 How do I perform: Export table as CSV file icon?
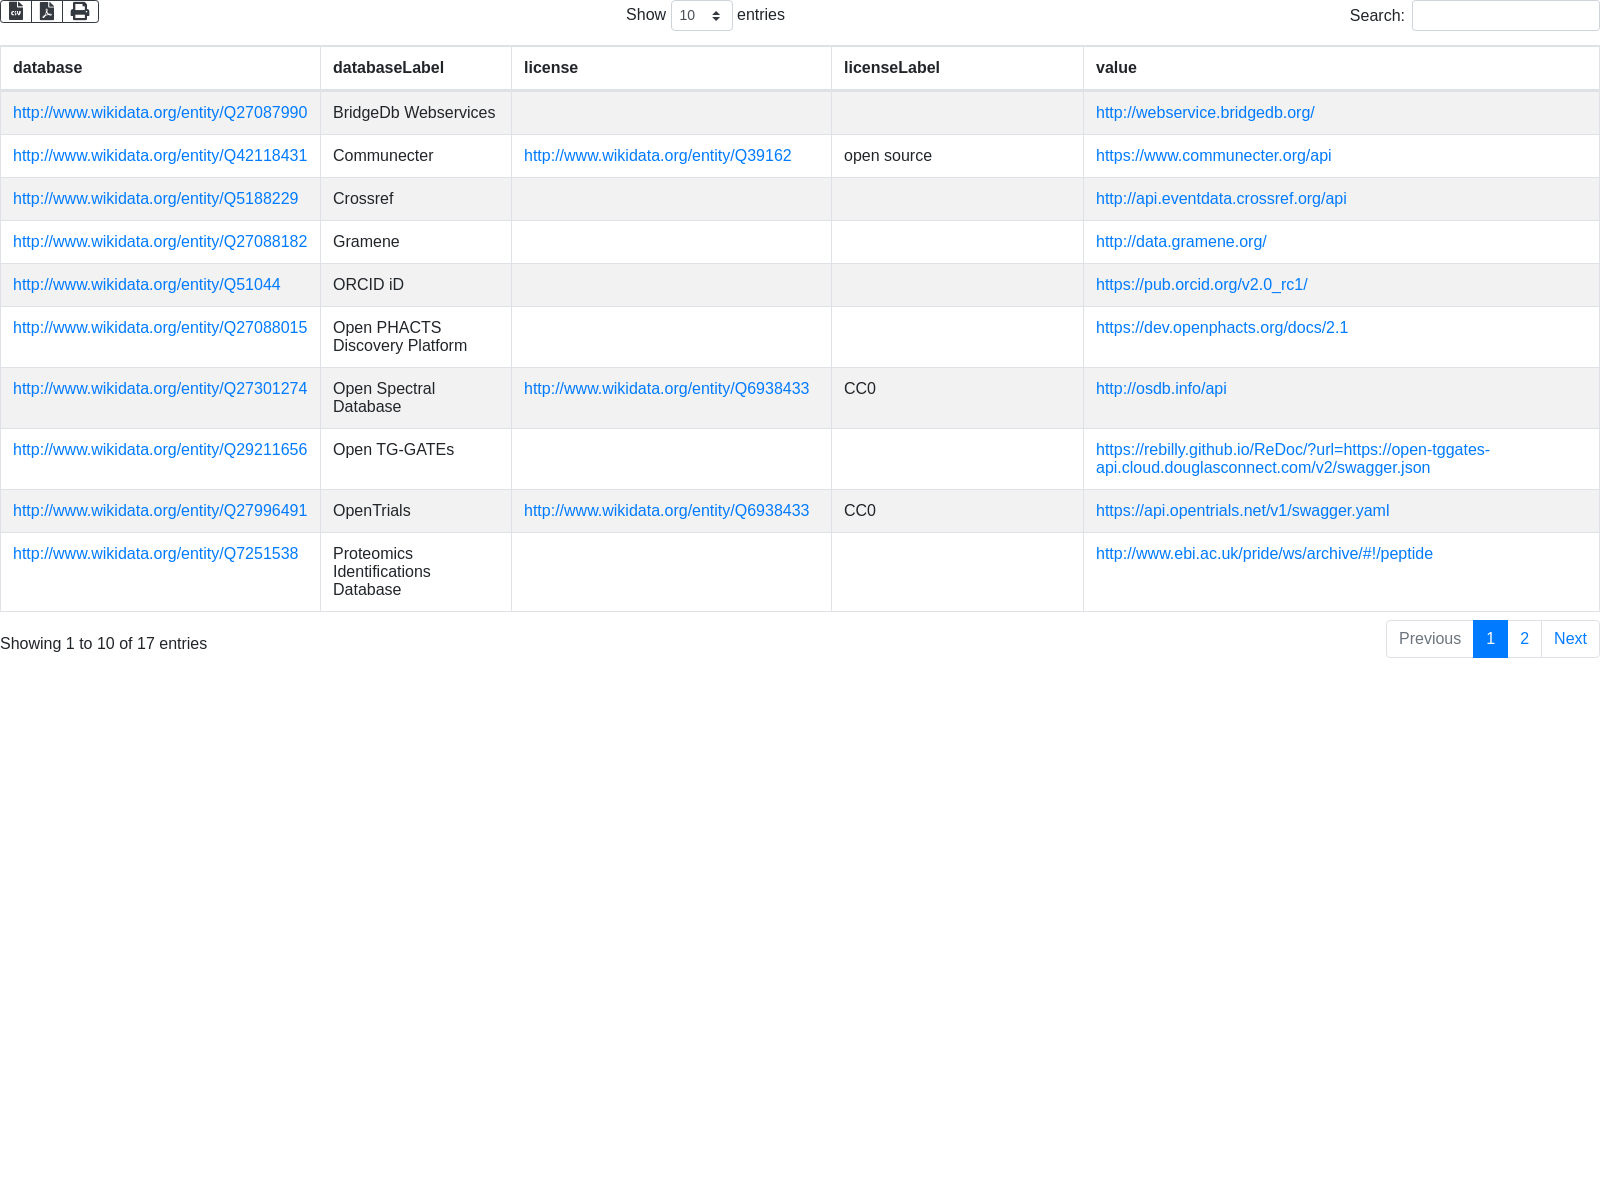coord(16,11)
